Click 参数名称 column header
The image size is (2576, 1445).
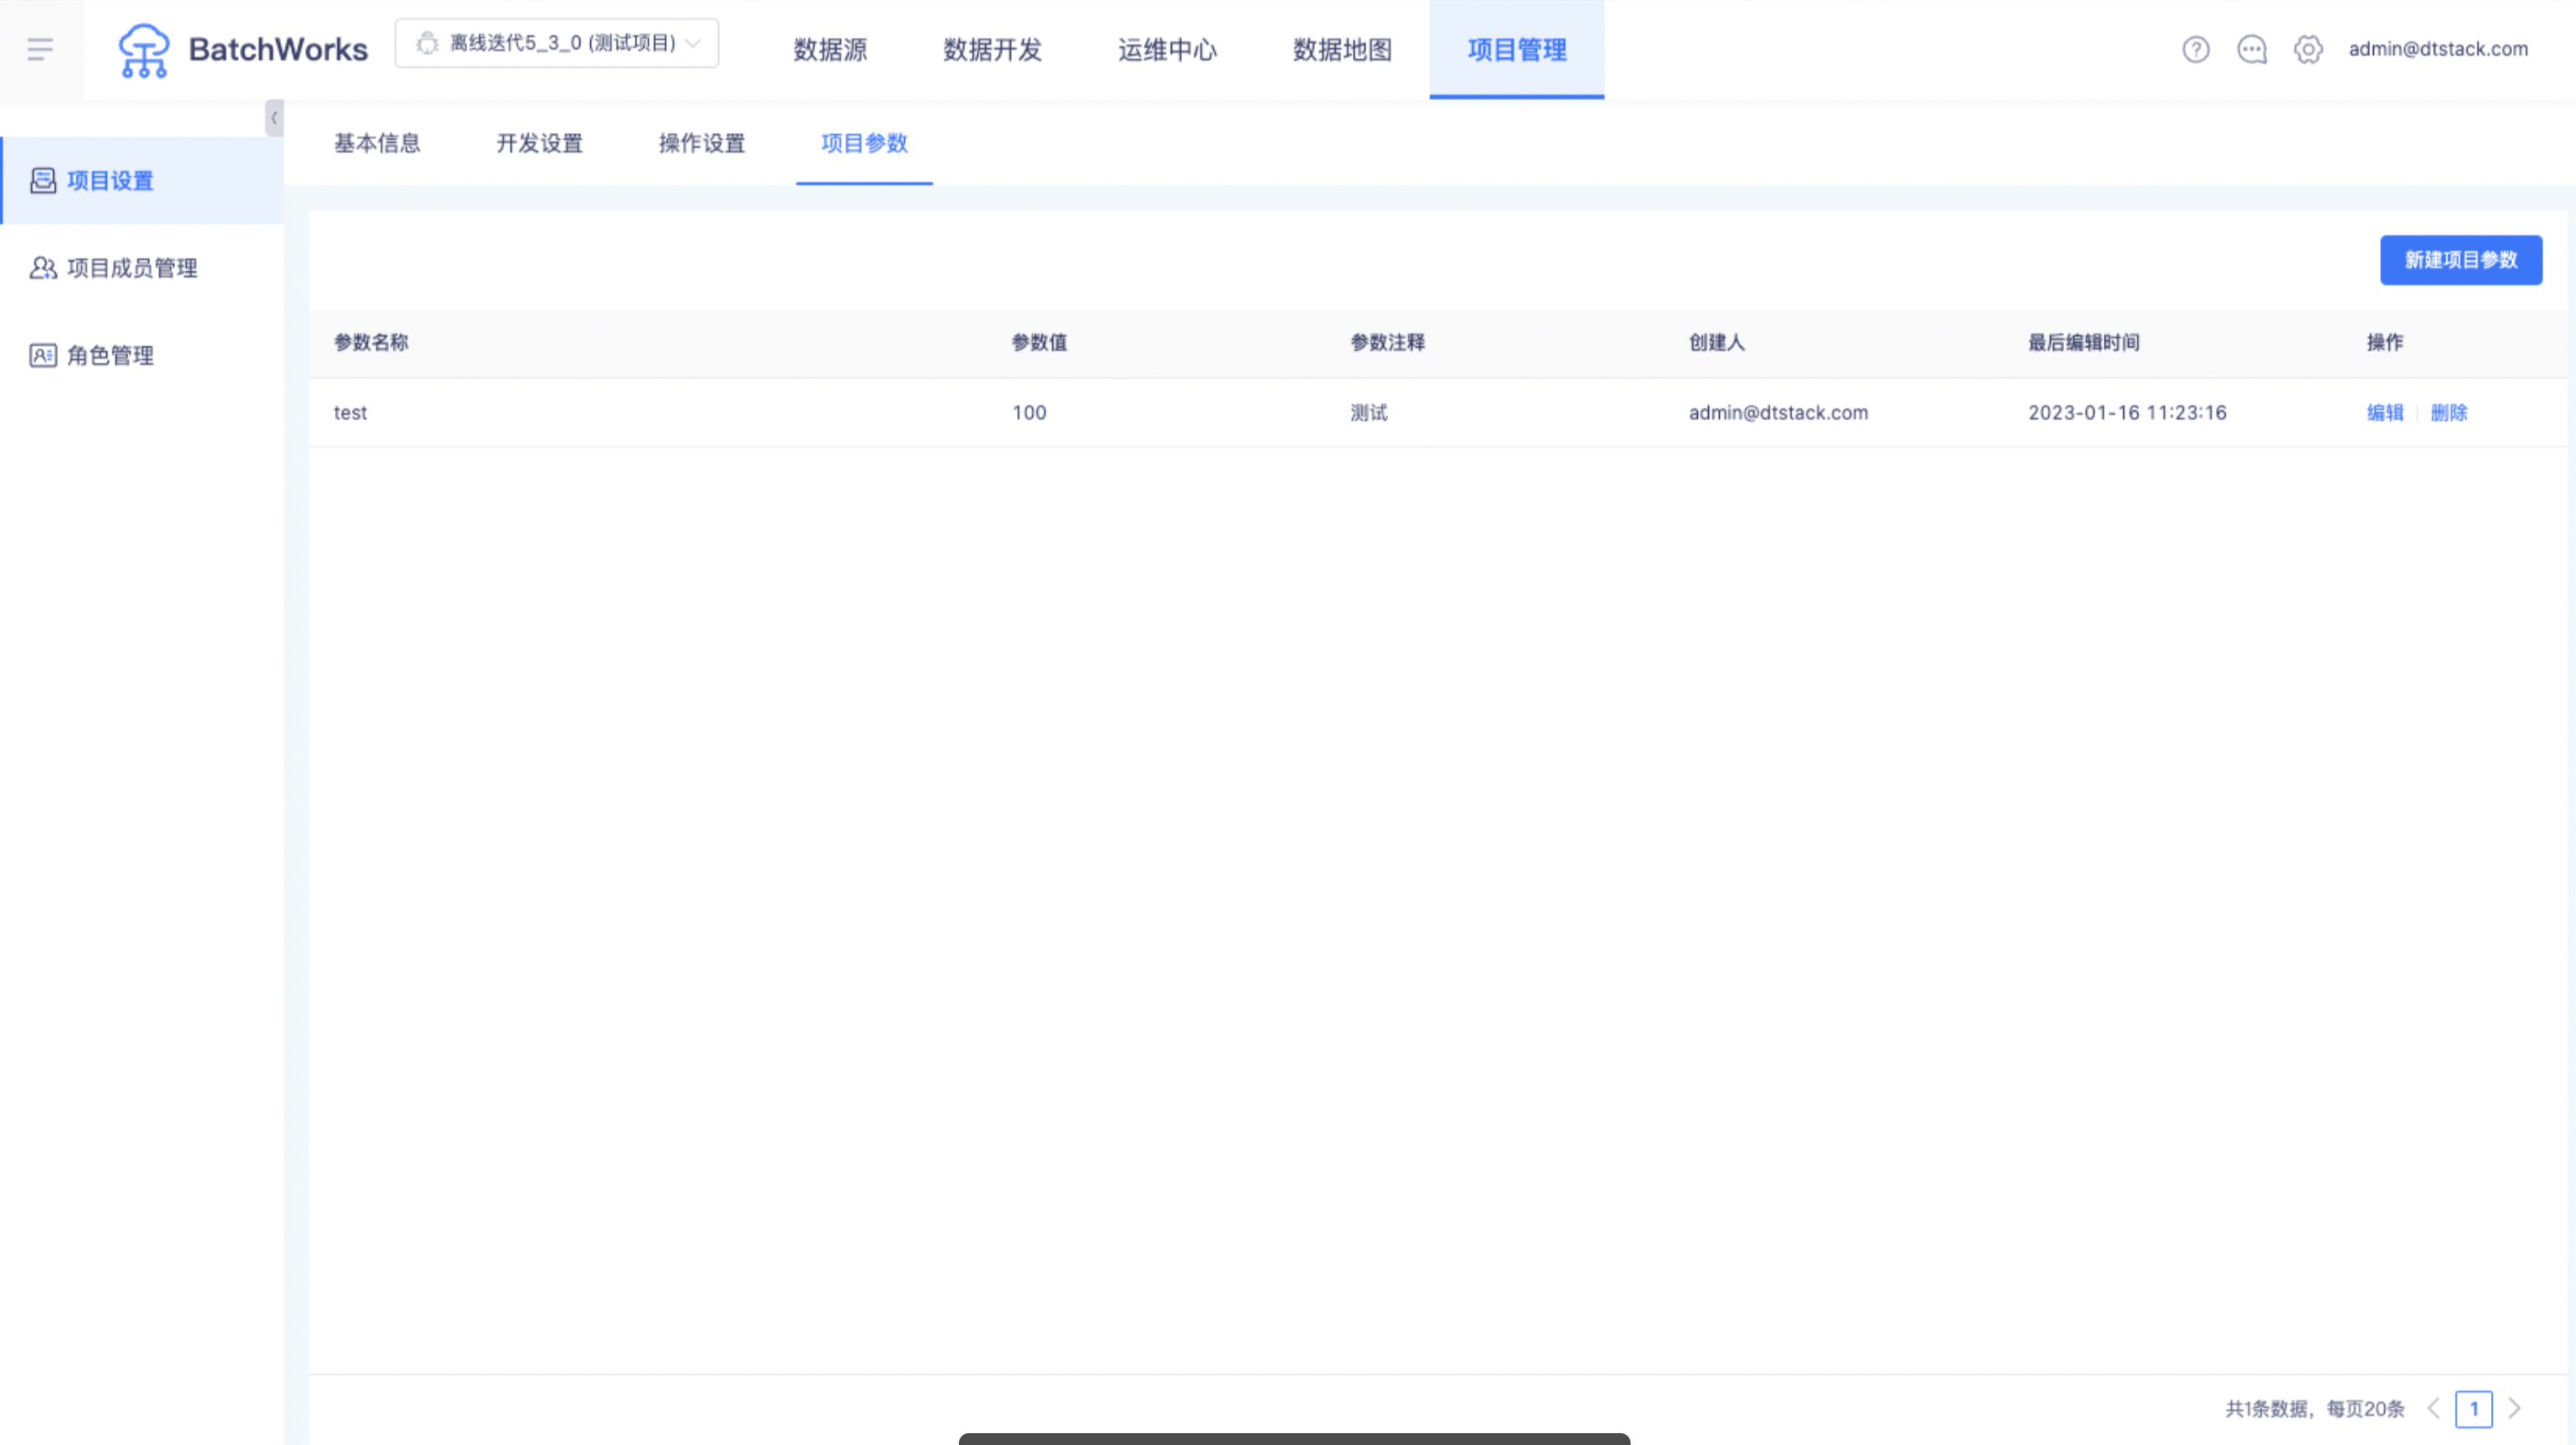coord(371,343)
